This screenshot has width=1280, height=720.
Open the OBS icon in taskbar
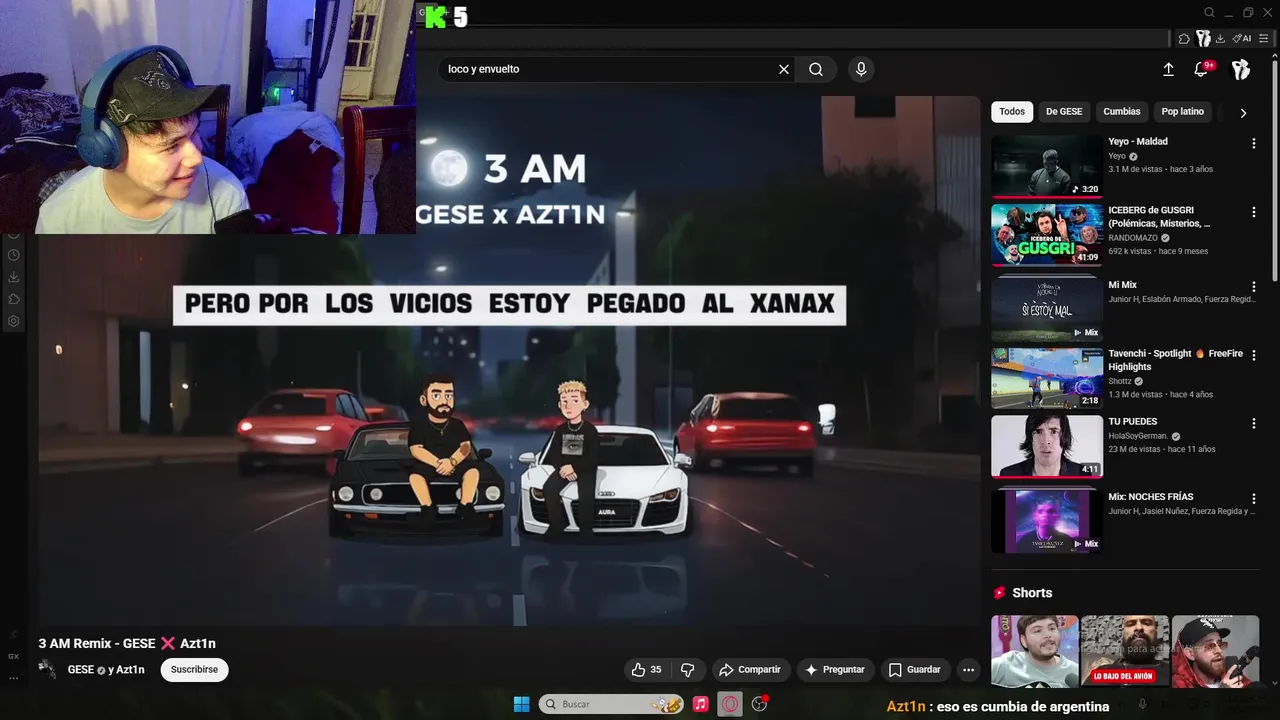click(x=760, y=704)
